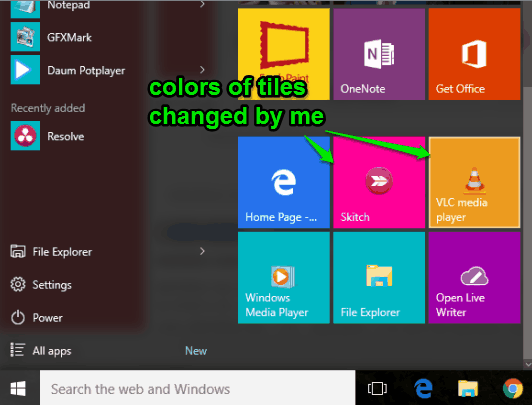Open File Explorer from the taskbar
Image resolution: width=532 pixels, height=405 pixels.
tap(468, 388)
